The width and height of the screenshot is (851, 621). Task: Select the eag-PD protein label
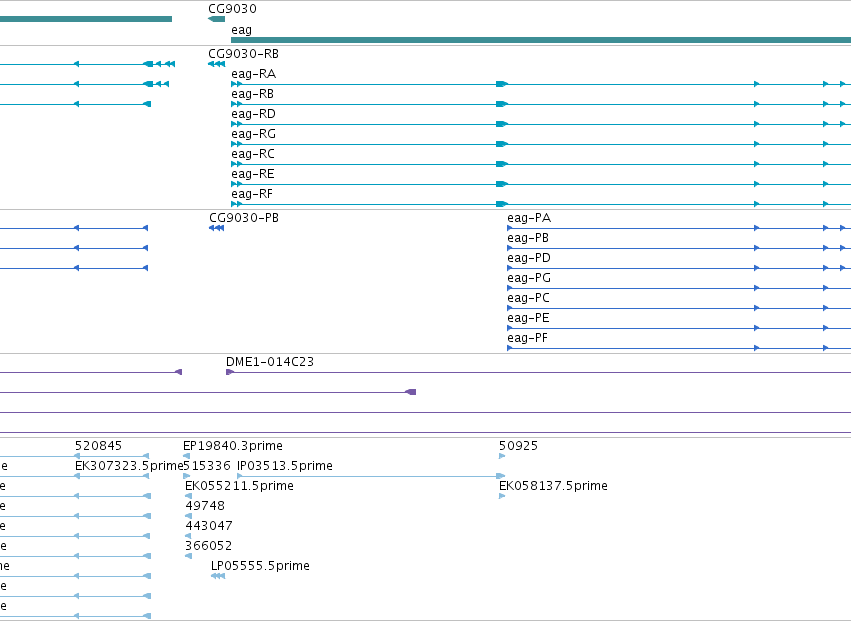(529, 258)
